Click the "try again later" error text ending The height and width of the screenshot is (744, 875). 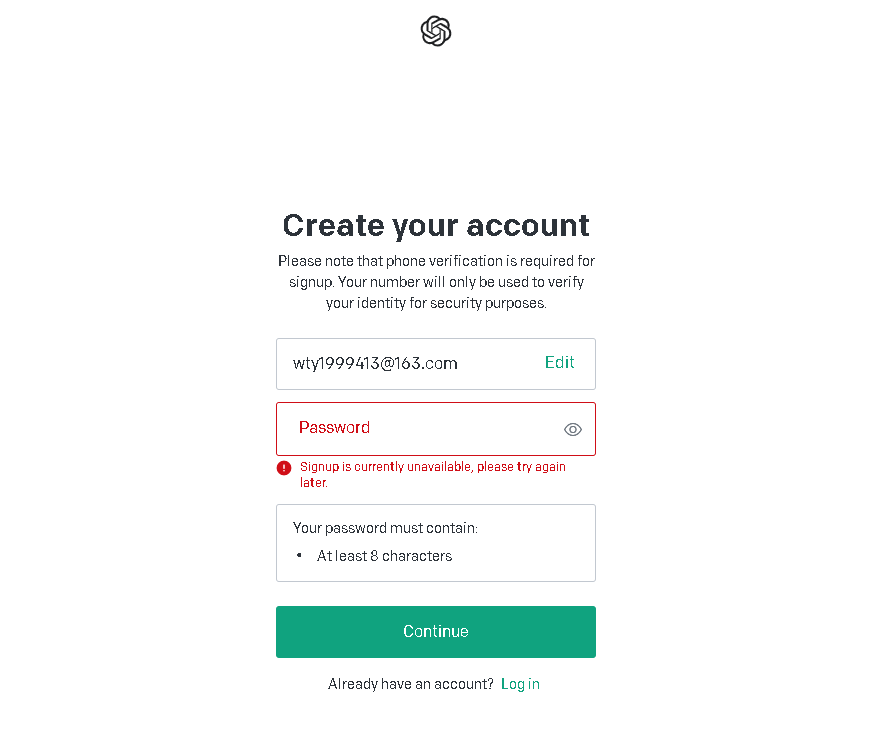coord(314,483)
